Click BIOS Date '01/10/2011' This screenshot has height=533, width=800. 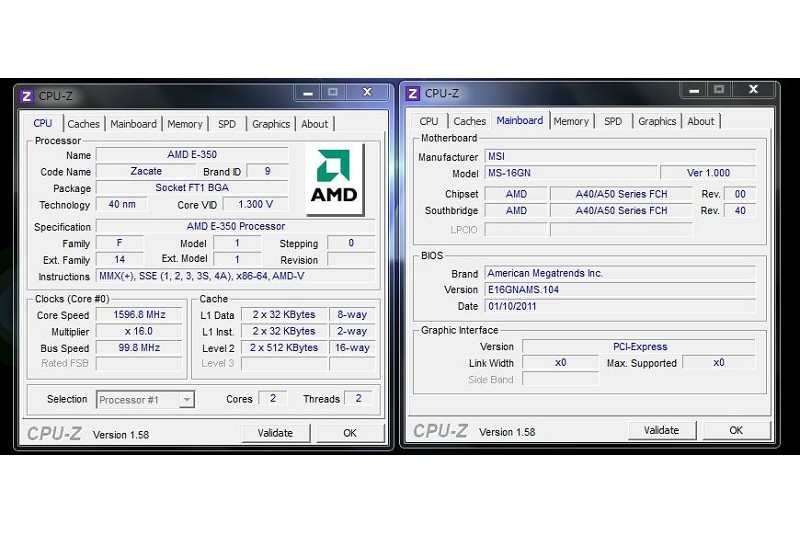click(620, 307)
